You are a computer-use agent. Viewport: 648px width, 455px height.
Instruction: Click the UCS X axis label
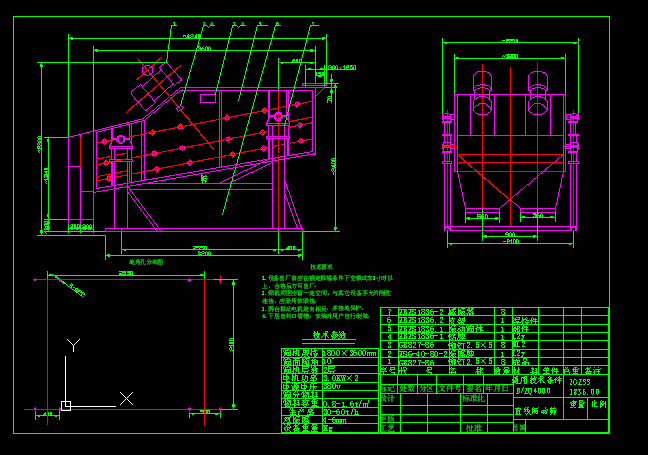126,398
